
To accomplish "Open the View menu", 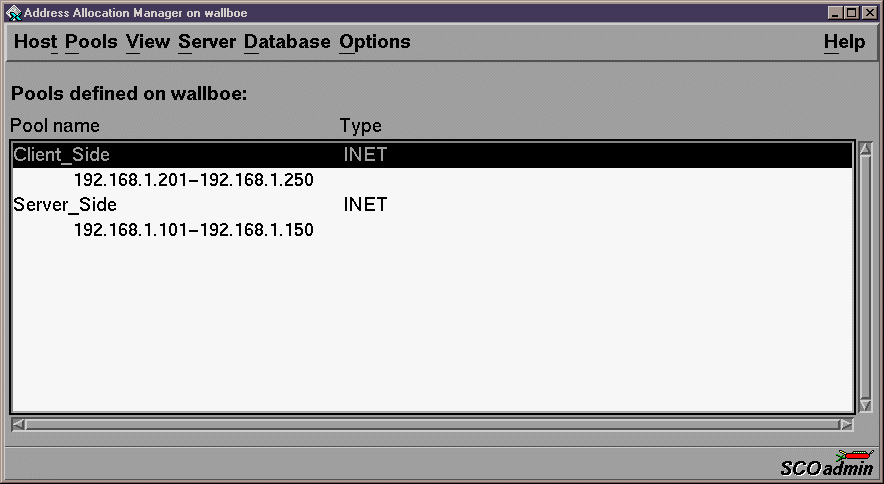I will point(148,42).
